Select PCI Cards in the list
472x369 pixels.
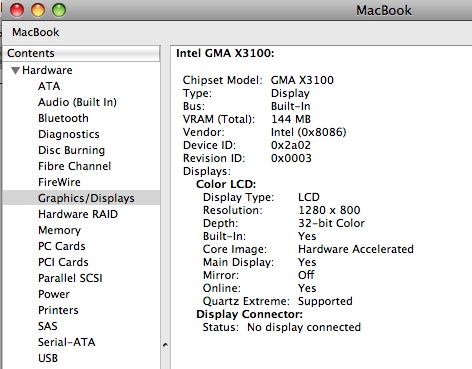pyautogui.click(x=63, y=262)
